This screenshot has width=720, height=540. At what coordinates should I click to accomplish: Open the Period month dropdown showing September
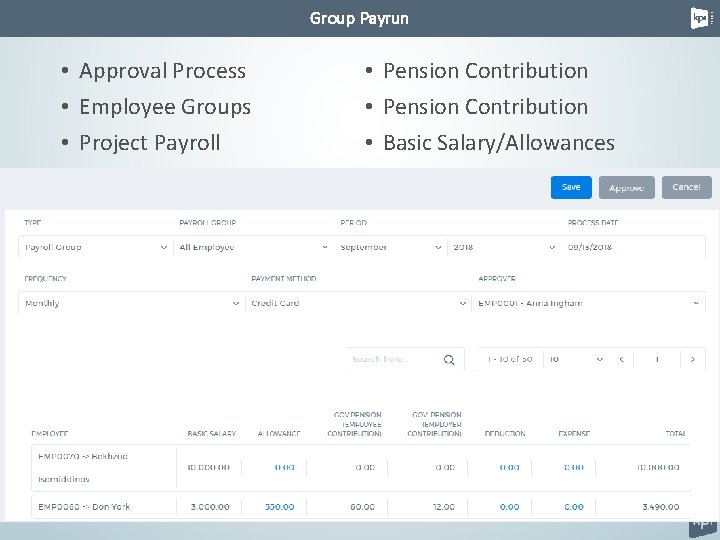(x=391, y=247)
